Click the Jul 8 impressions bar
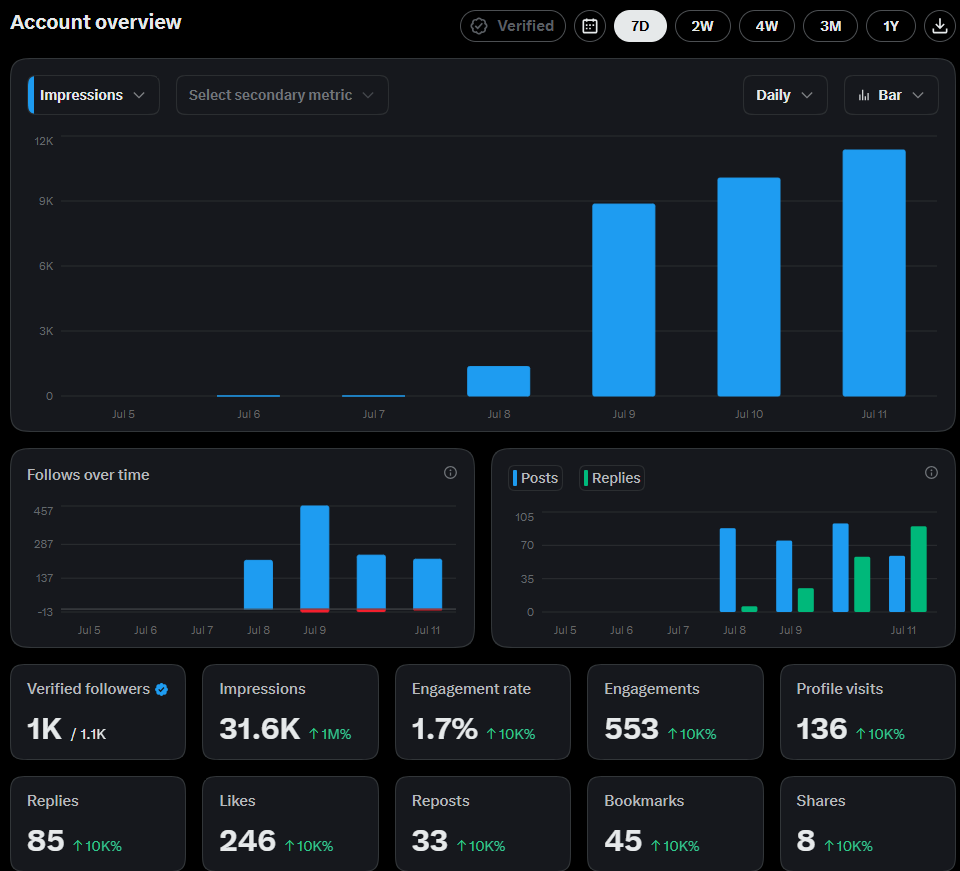Viewport: 960px width, 871px height. 498,381
